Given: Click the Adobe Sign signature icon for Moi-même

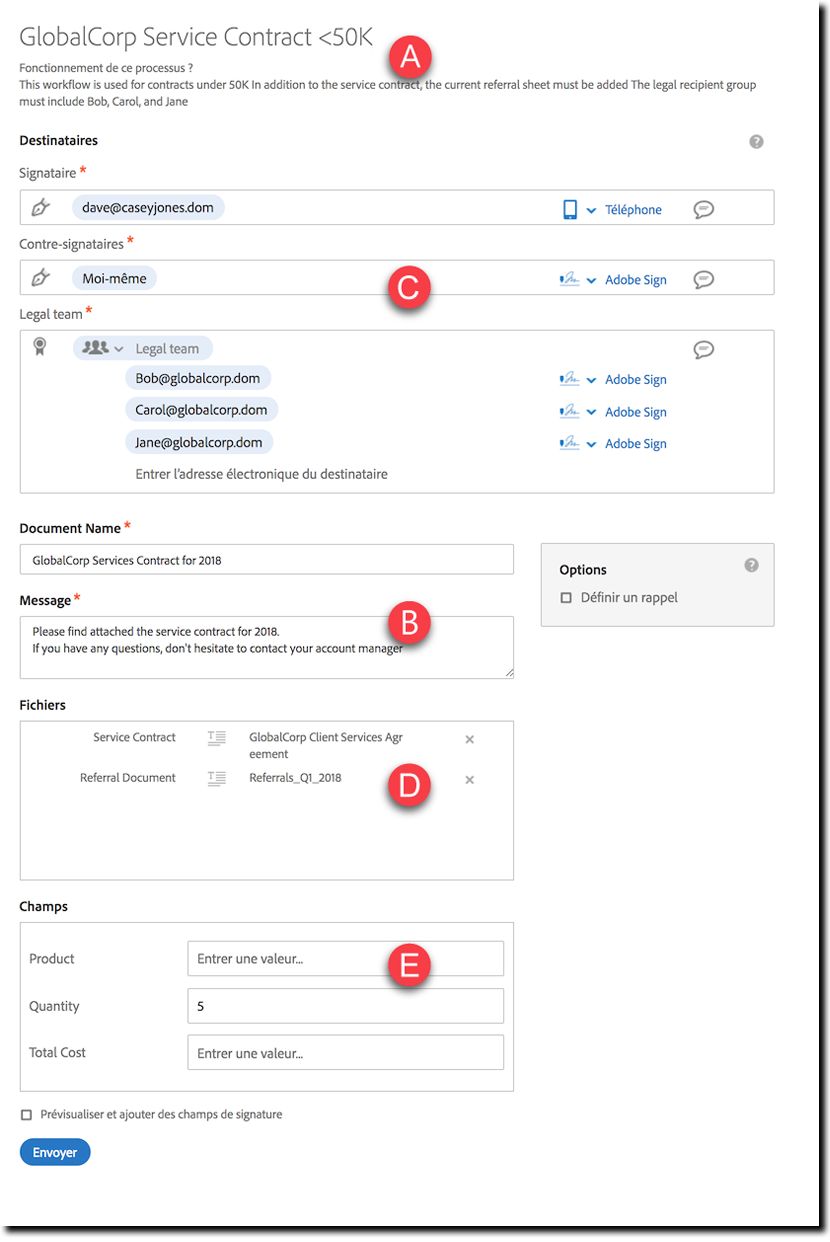Looking at the screenshot, I should 569,280.
